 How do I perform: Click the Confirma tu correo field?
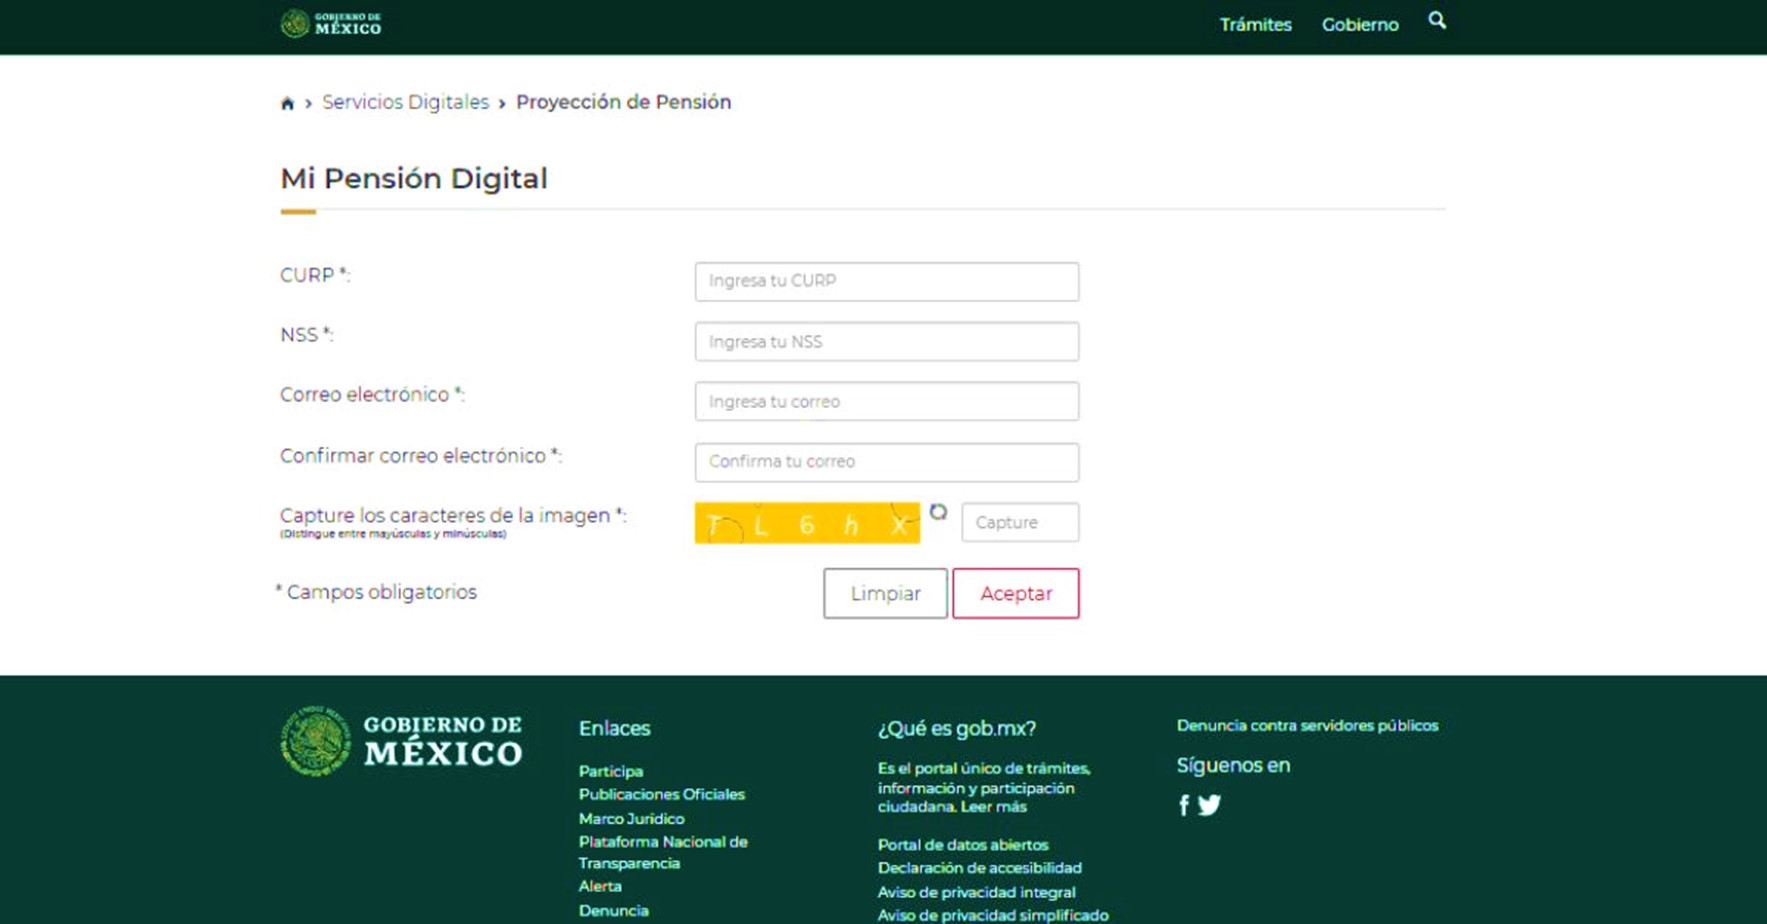[887, 462]
